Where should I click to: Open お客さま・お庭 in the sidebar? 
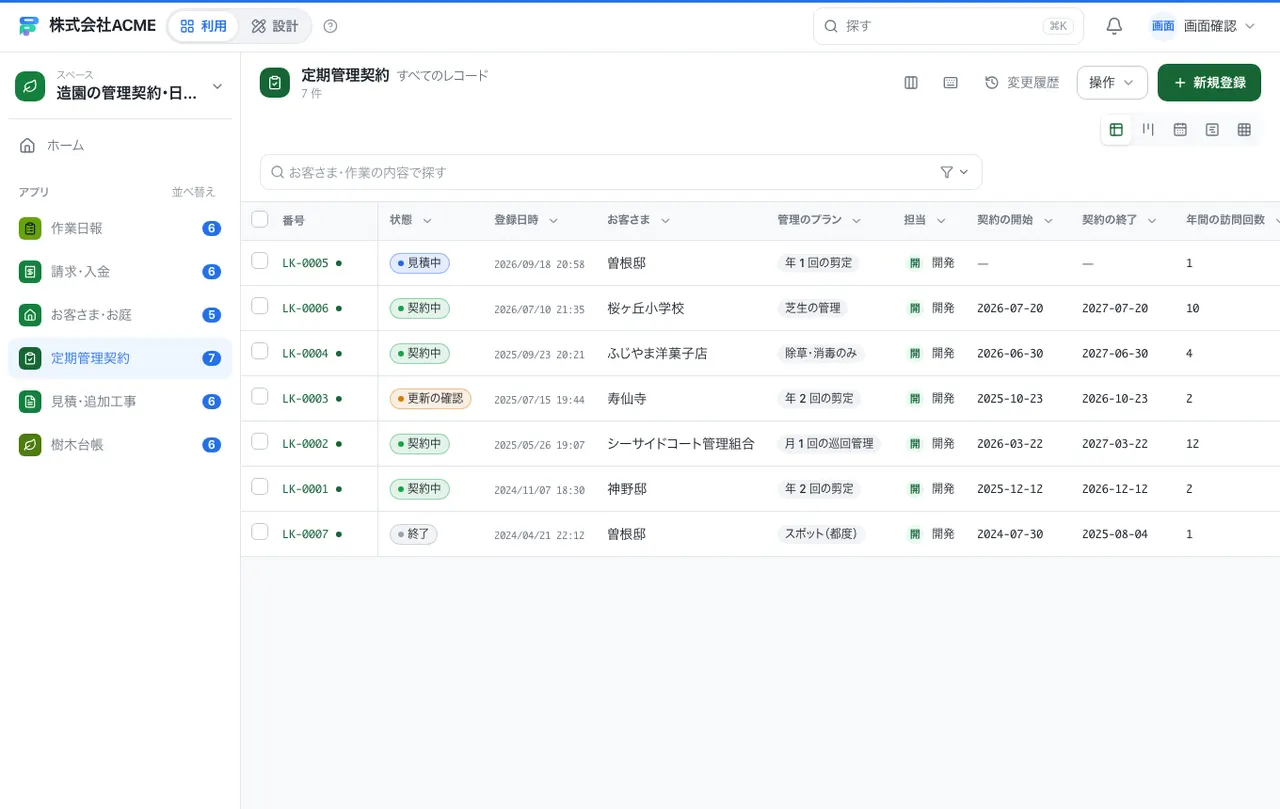pos(120,315)
